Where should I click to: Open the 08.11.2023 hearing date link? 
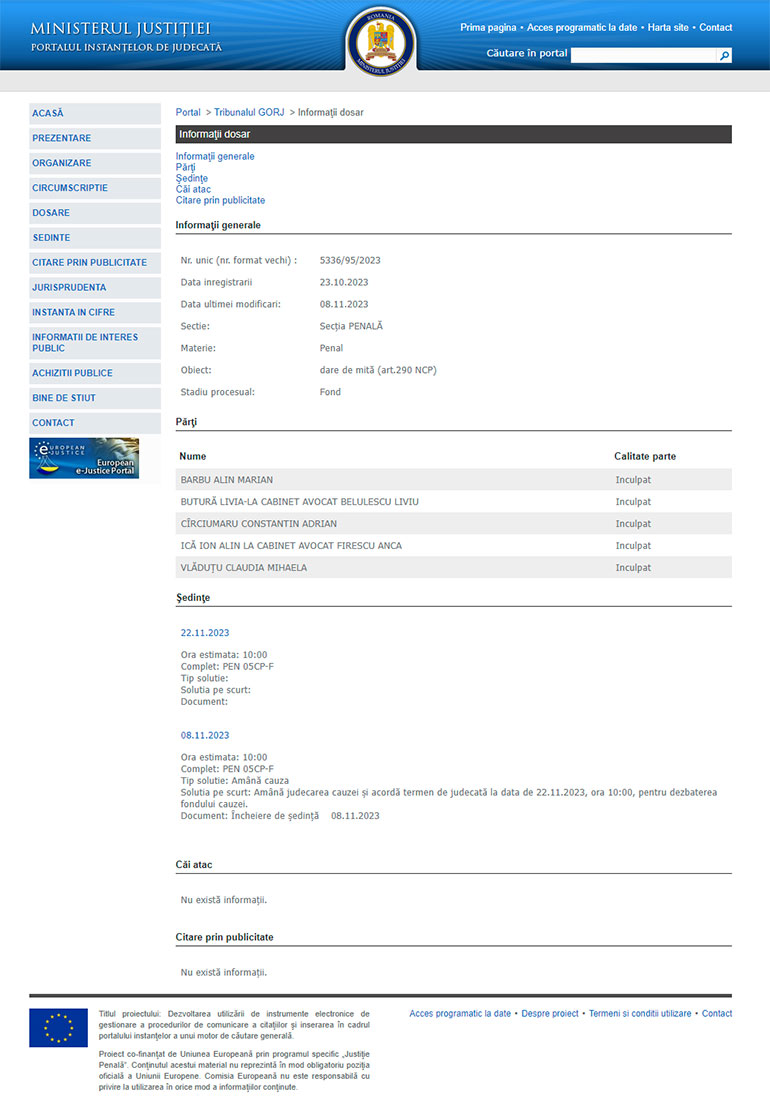pyautogui.click(x=205, y=735)
